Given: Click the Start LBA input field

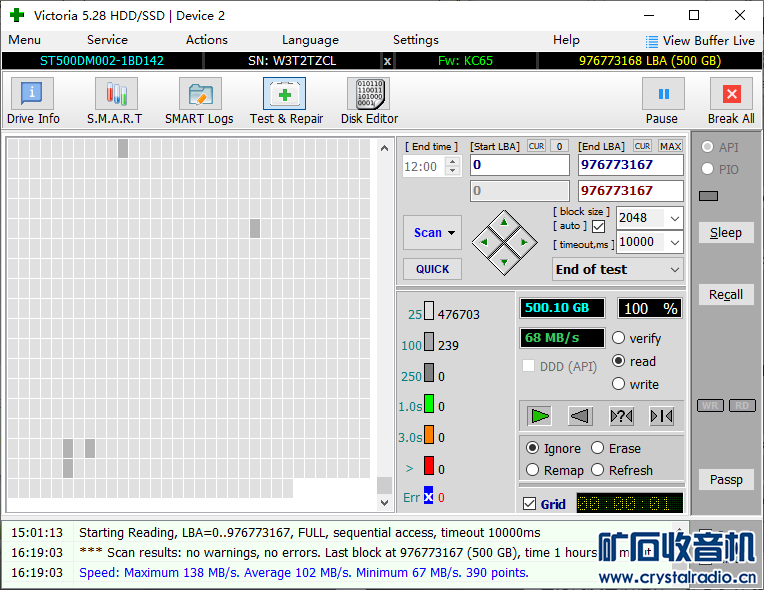Looking at the screenshot, I should click(519, 165).
